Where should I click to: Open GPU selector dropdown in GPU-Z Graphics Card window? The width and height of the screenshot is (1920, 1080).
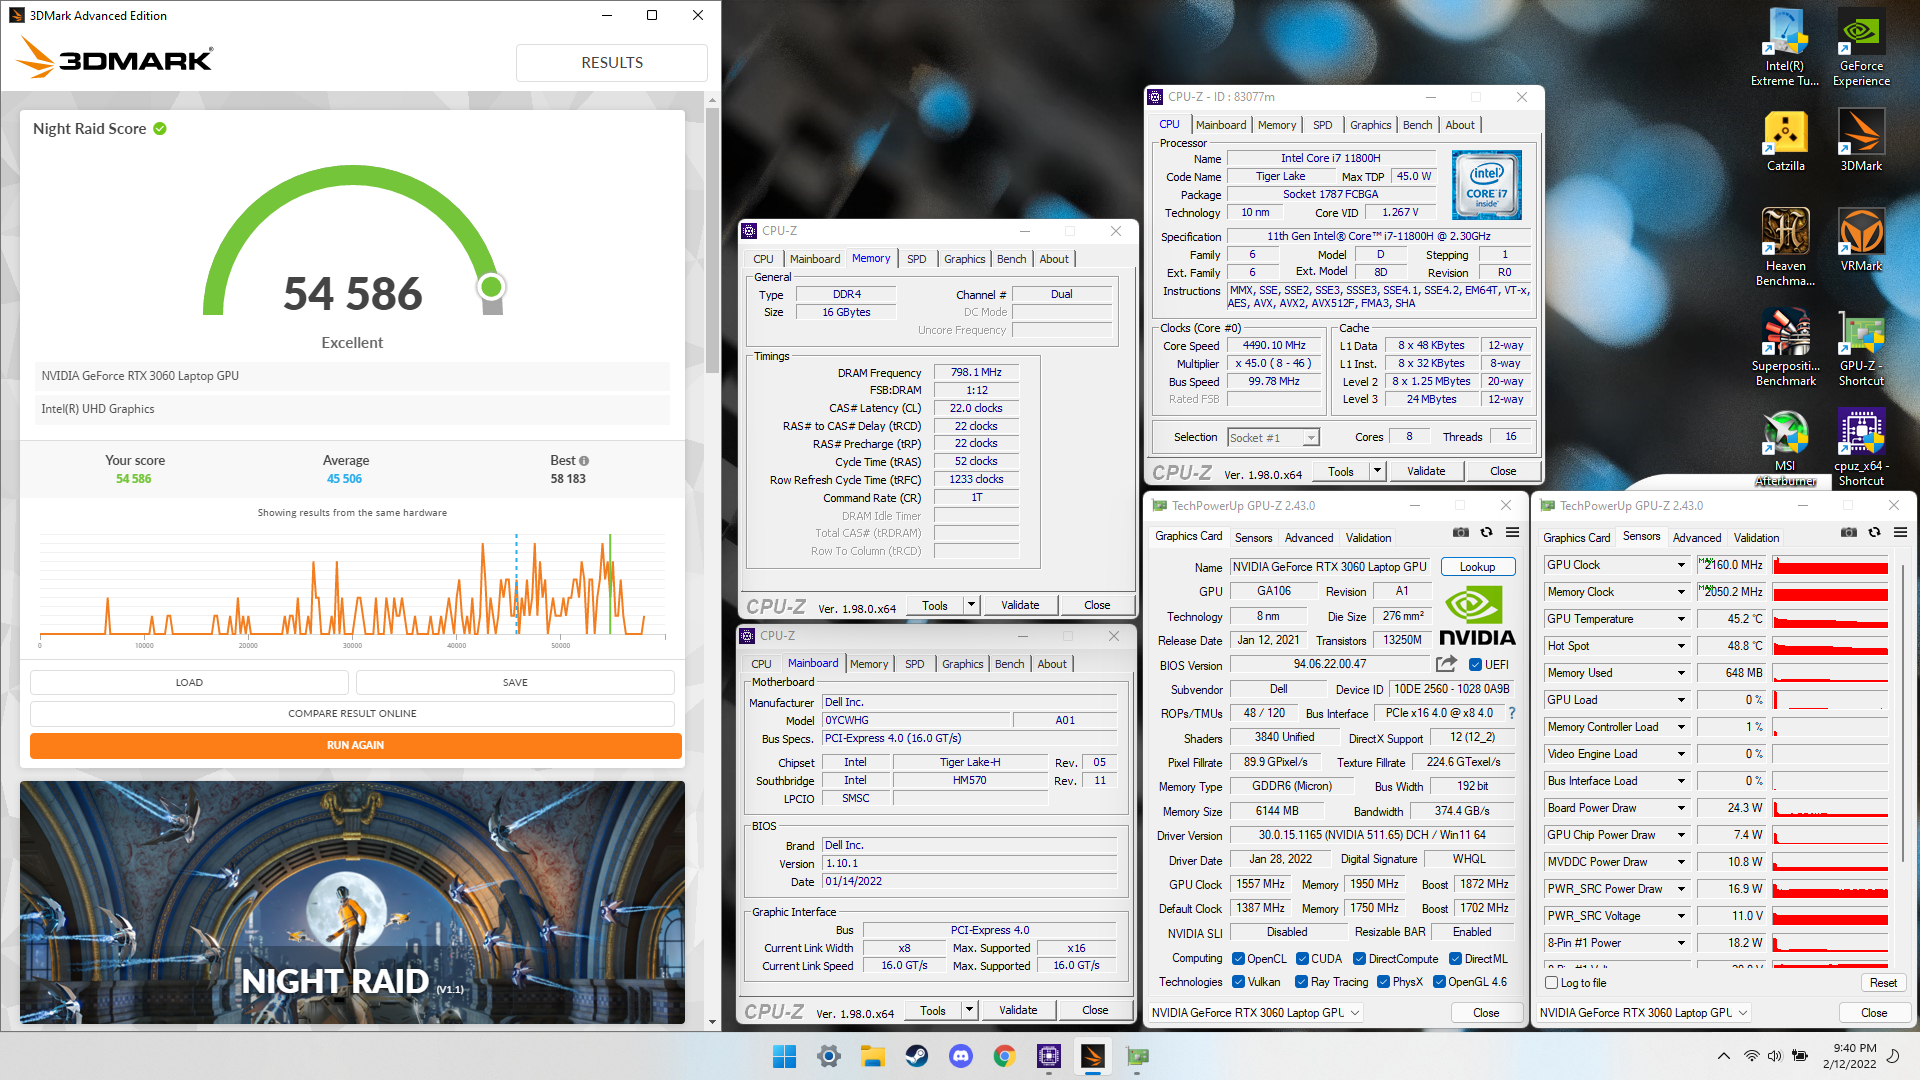tap(1255, 1013)
